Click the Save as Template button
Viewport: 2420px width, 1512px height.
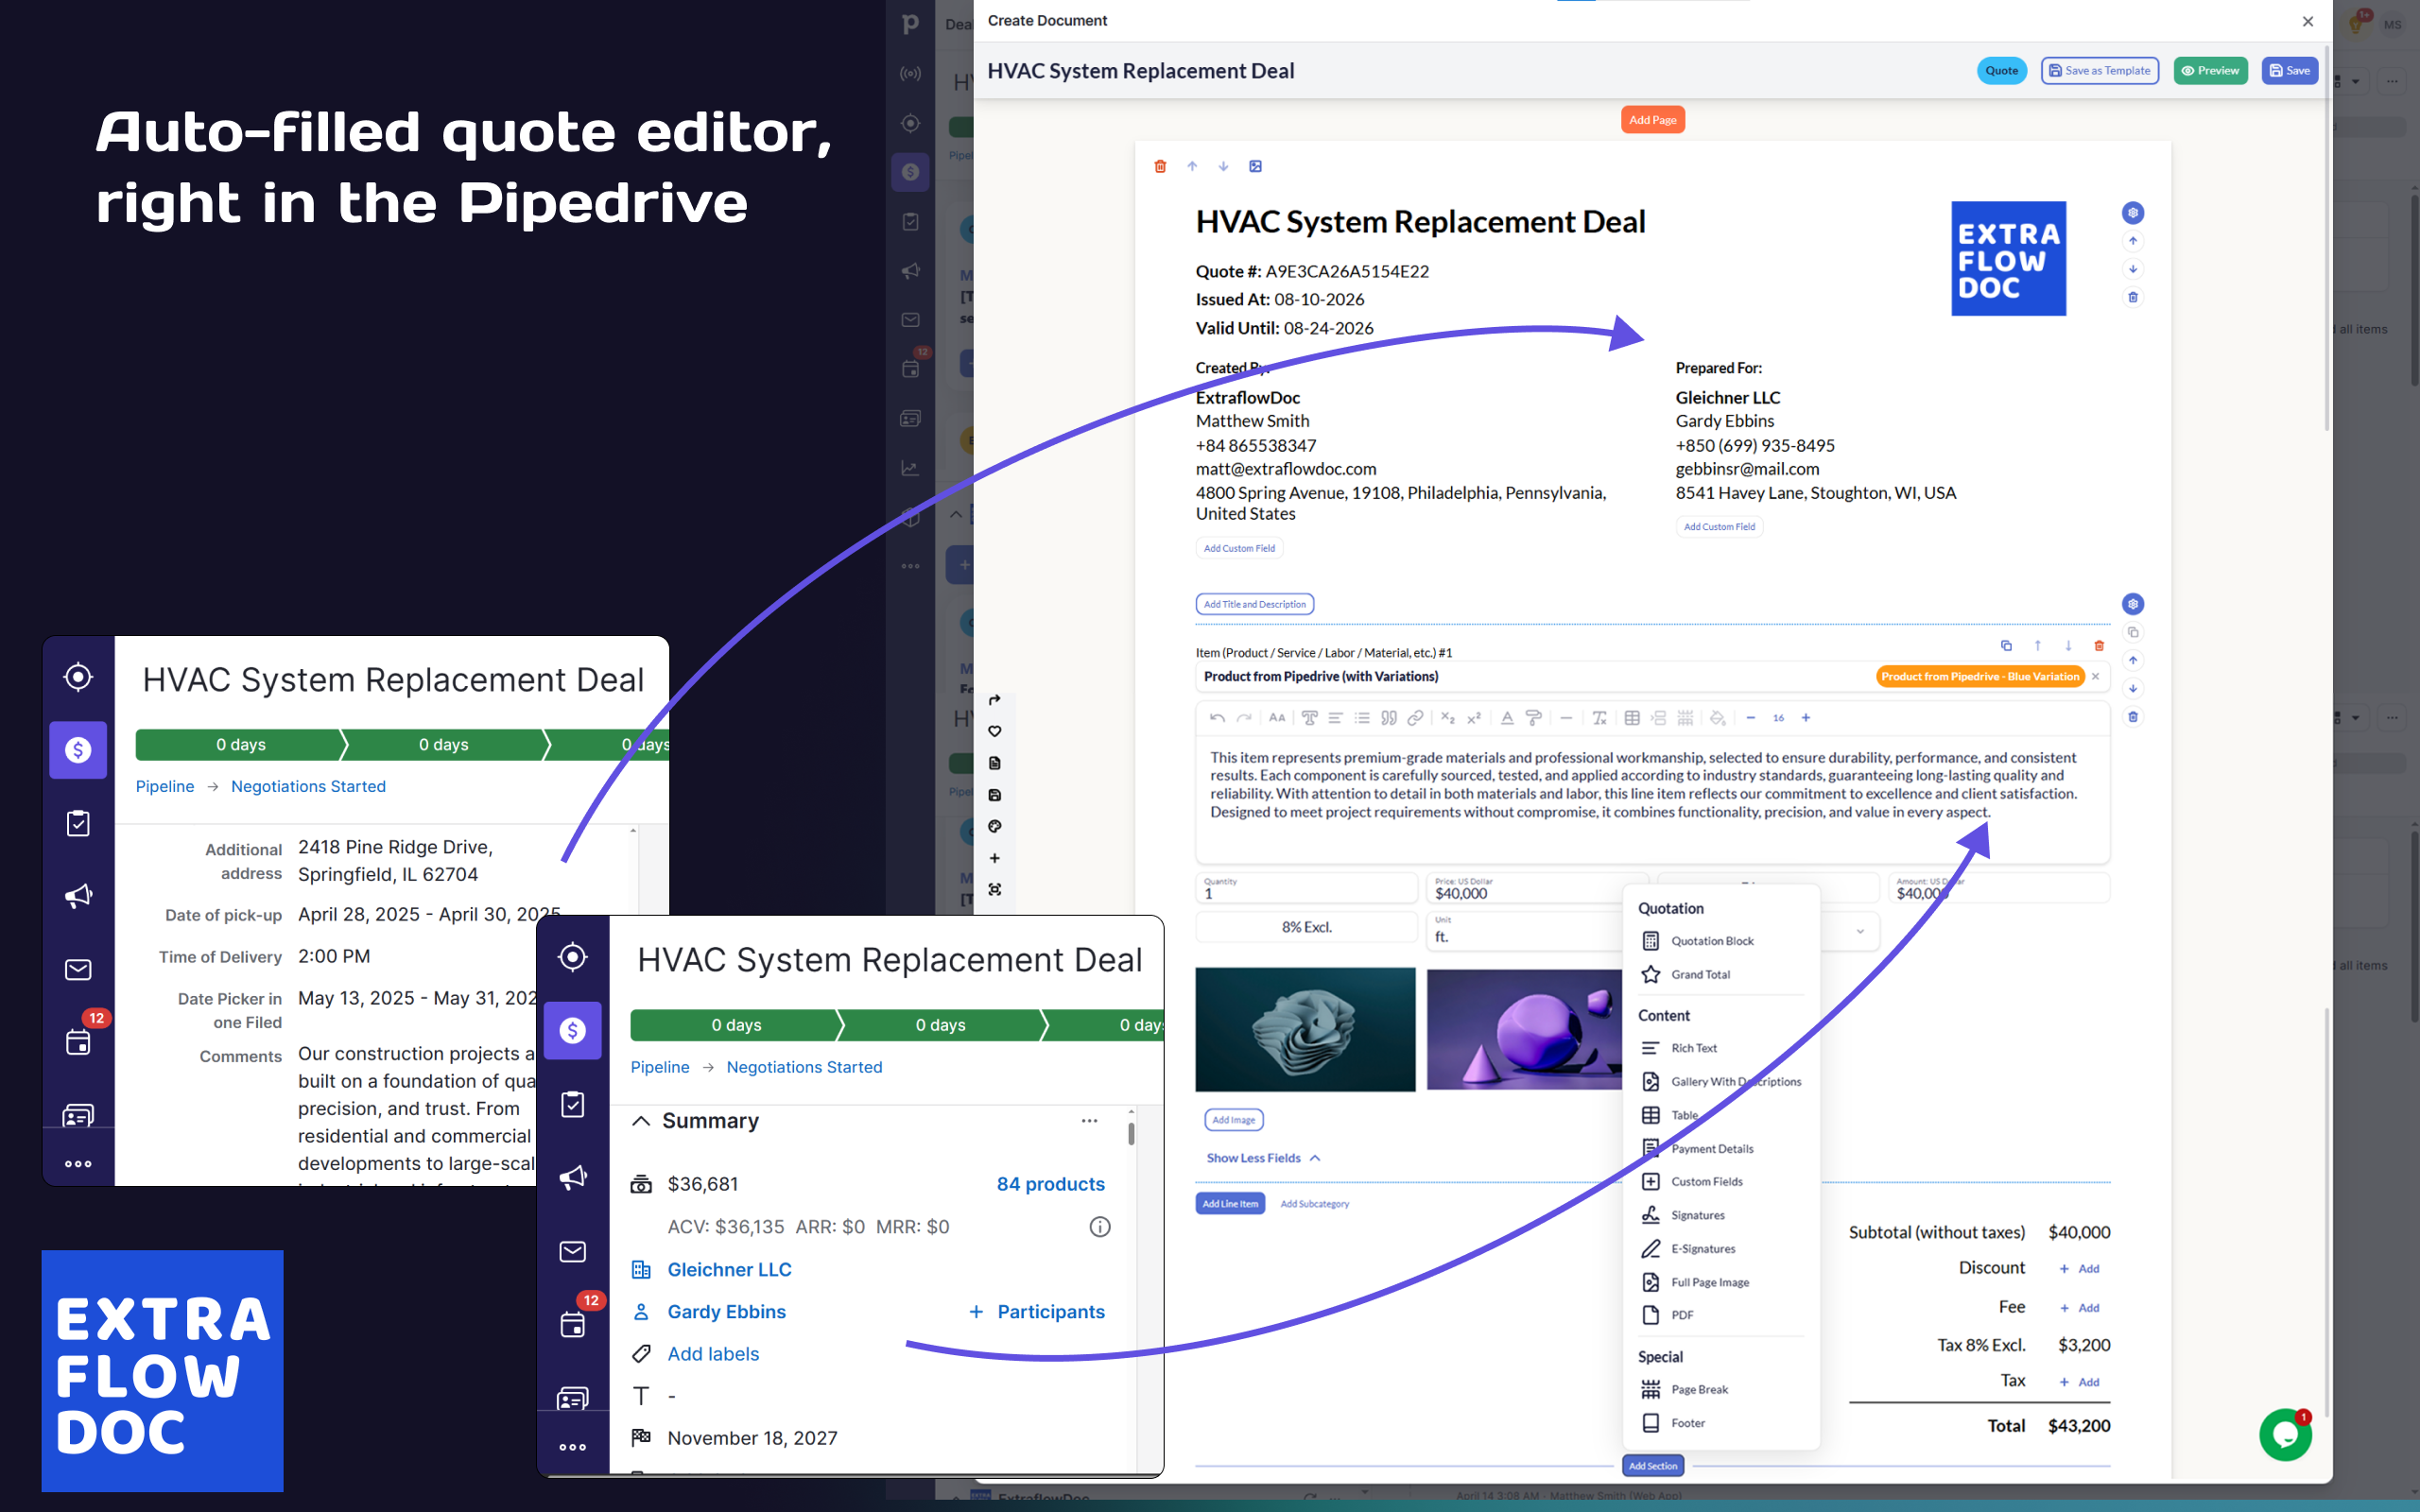[2099, 70]
